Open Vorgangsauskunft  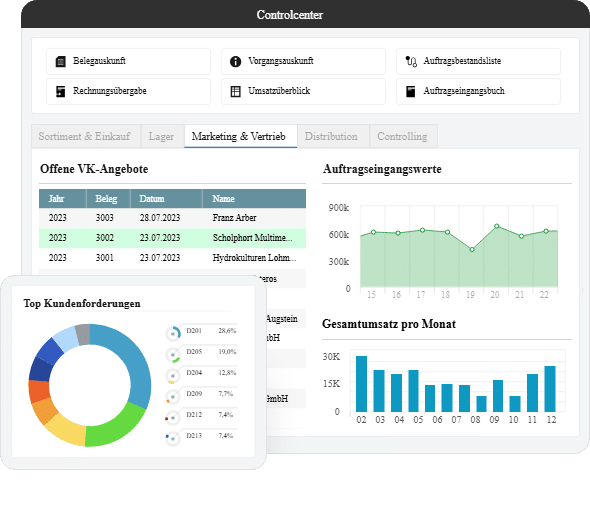click(303, 61)
